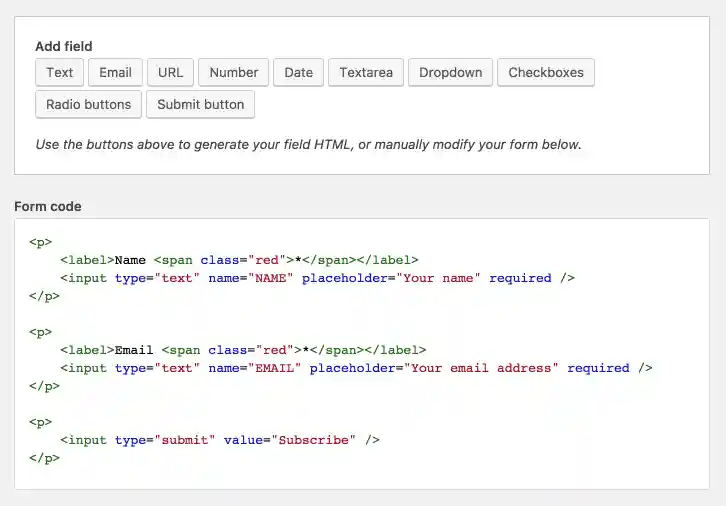Click the Email label code line
726x506 pixels.
coord(243,350)
